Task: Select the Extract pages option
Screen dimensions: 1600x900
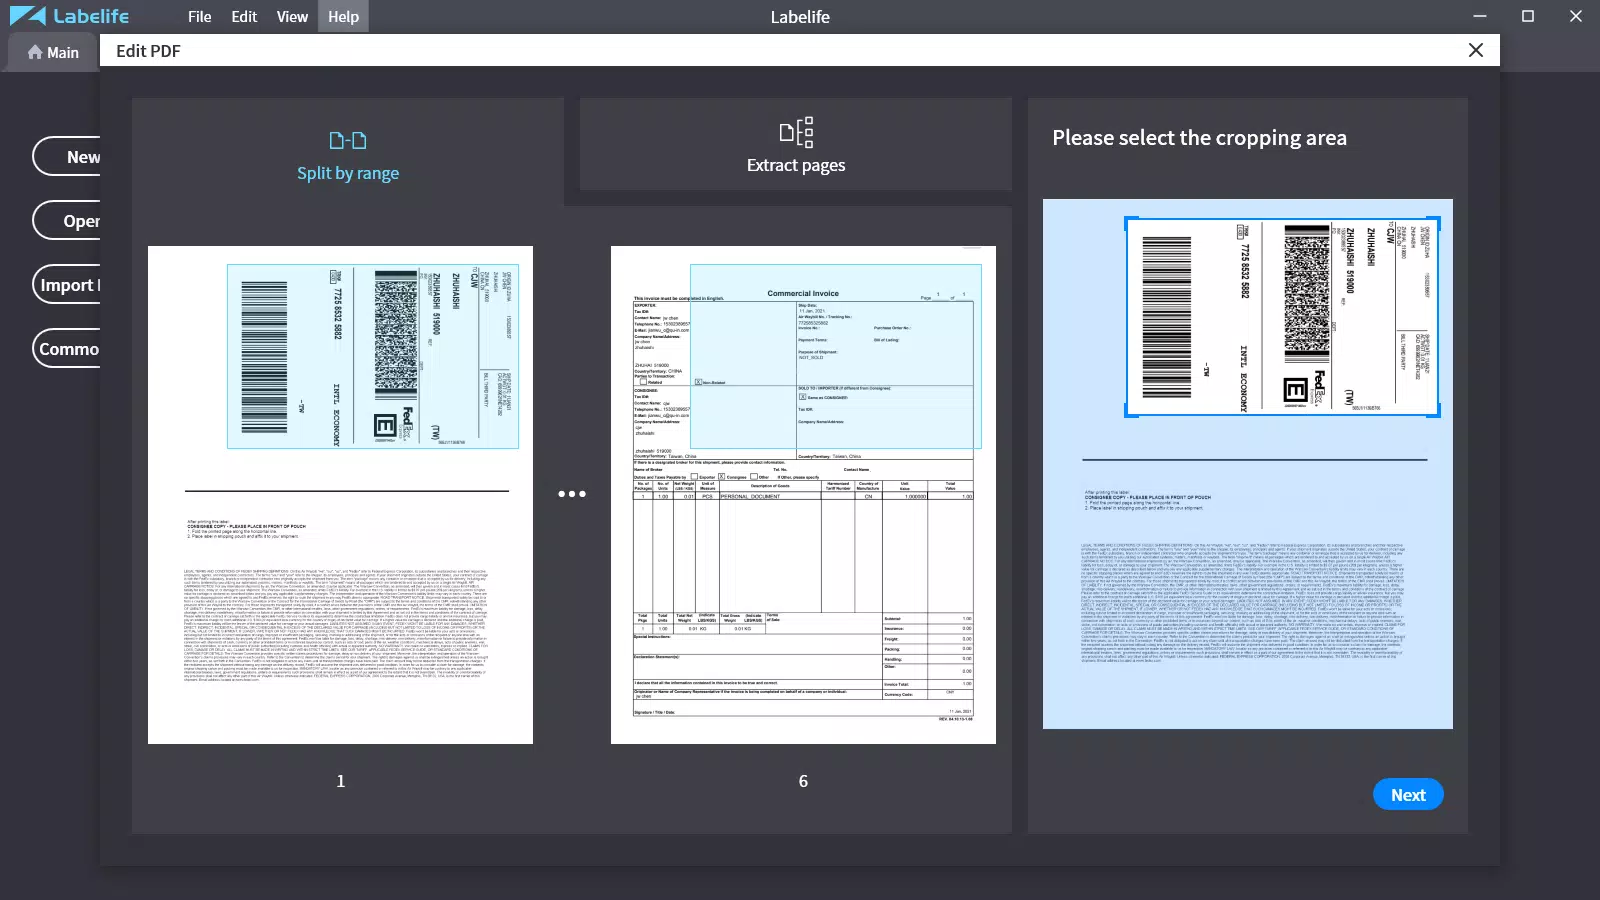Action: pyautogui.click(x=796, y=144)
